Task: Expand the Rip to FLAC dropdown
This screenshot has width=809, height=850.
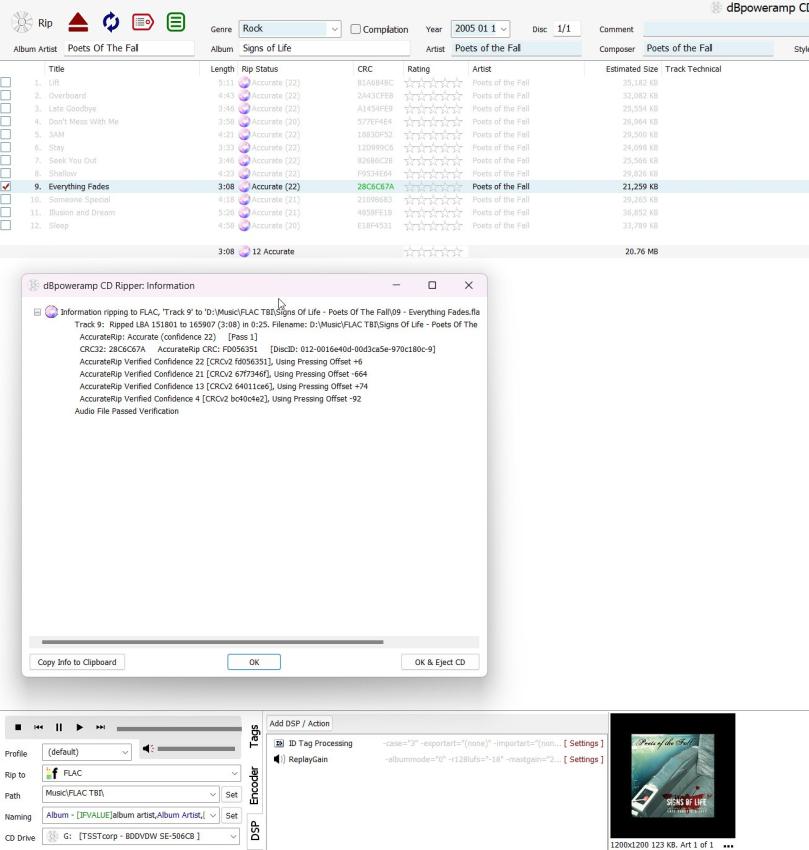Action: pyautogui.click(x=235, y=773)
